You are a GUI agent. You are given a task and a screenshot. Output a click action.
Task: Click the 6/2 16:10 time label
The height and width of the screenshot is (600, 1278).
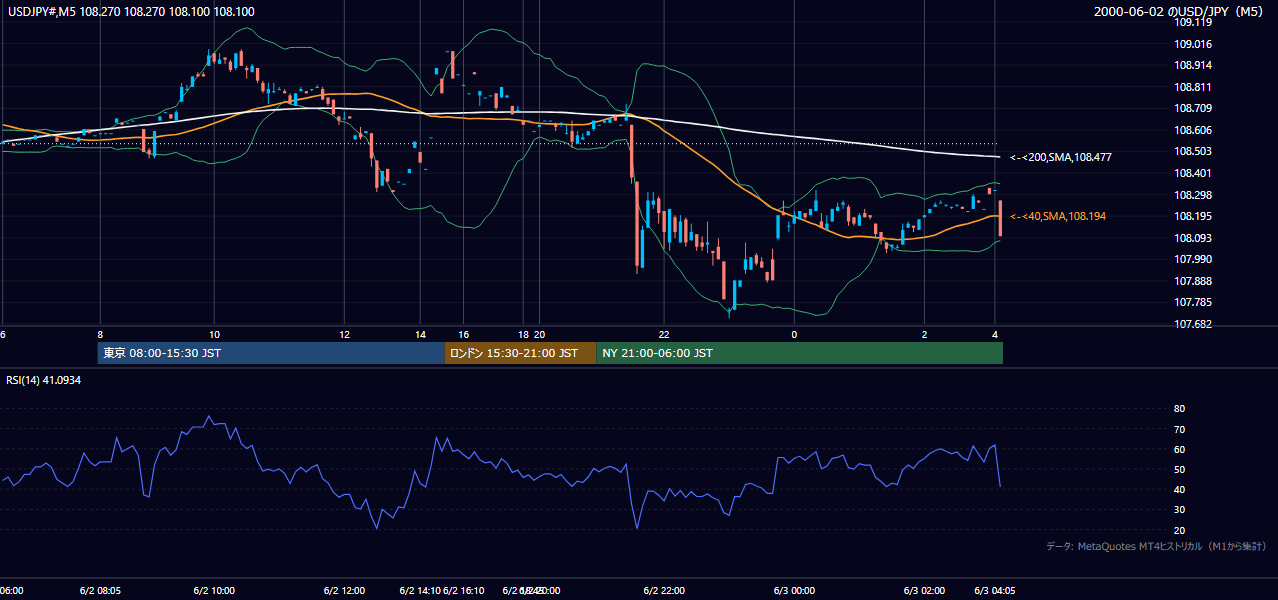(464, 590)
